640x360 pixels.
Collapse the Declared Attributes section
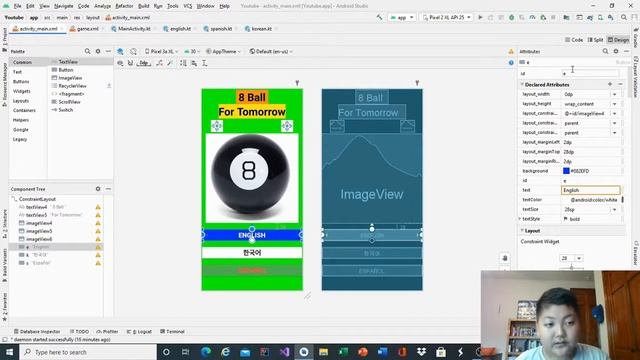(x=522, y=84)
